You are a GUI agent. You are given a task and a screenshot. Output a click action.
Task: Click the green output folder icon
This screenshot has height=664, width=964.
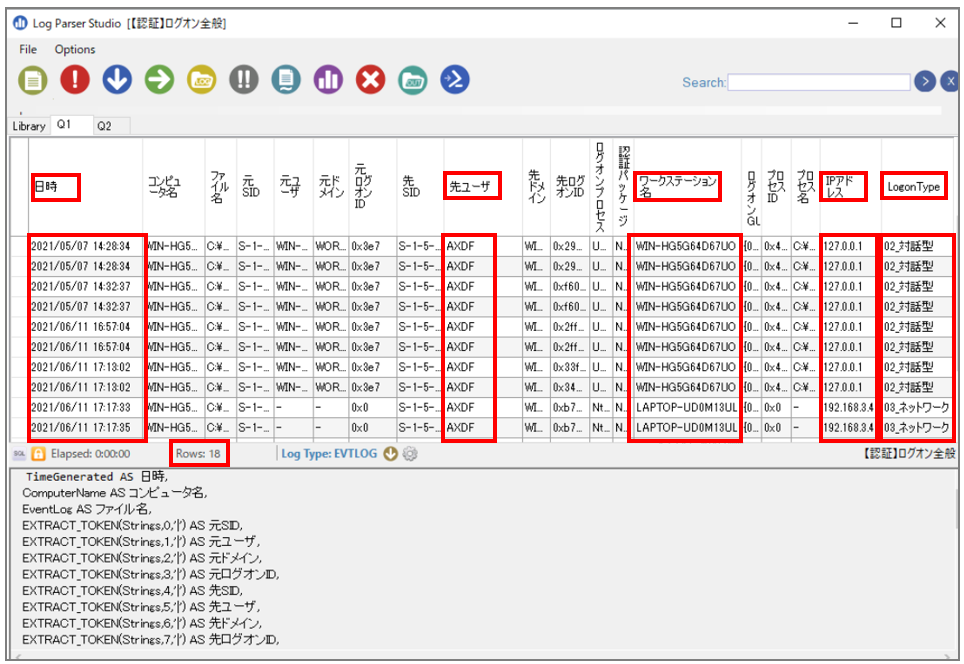(x=413, y=80)
